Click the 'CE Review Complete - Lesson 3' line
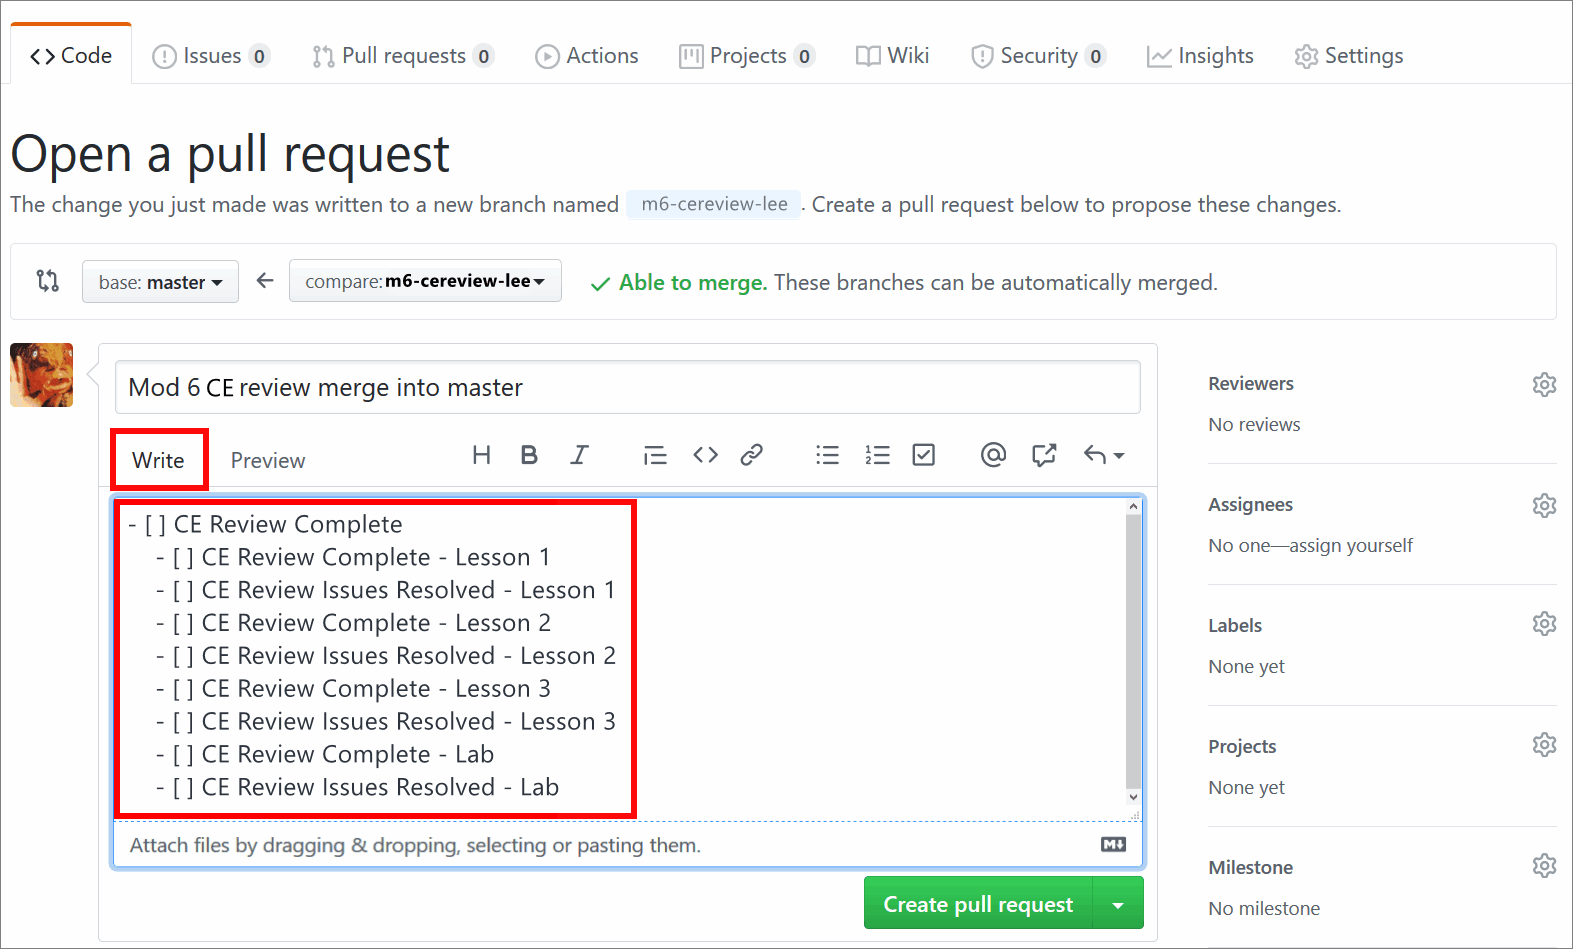This screenshot has height=949, width=1573. (x=353, y=689)
